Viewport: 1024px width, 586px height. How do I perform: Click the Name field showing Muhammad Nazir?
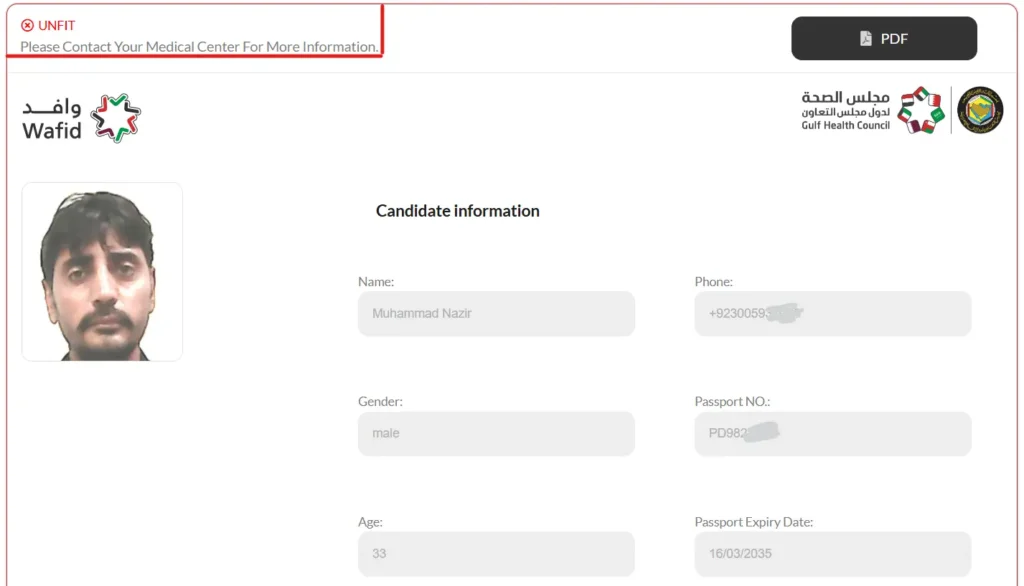point(496,314)
